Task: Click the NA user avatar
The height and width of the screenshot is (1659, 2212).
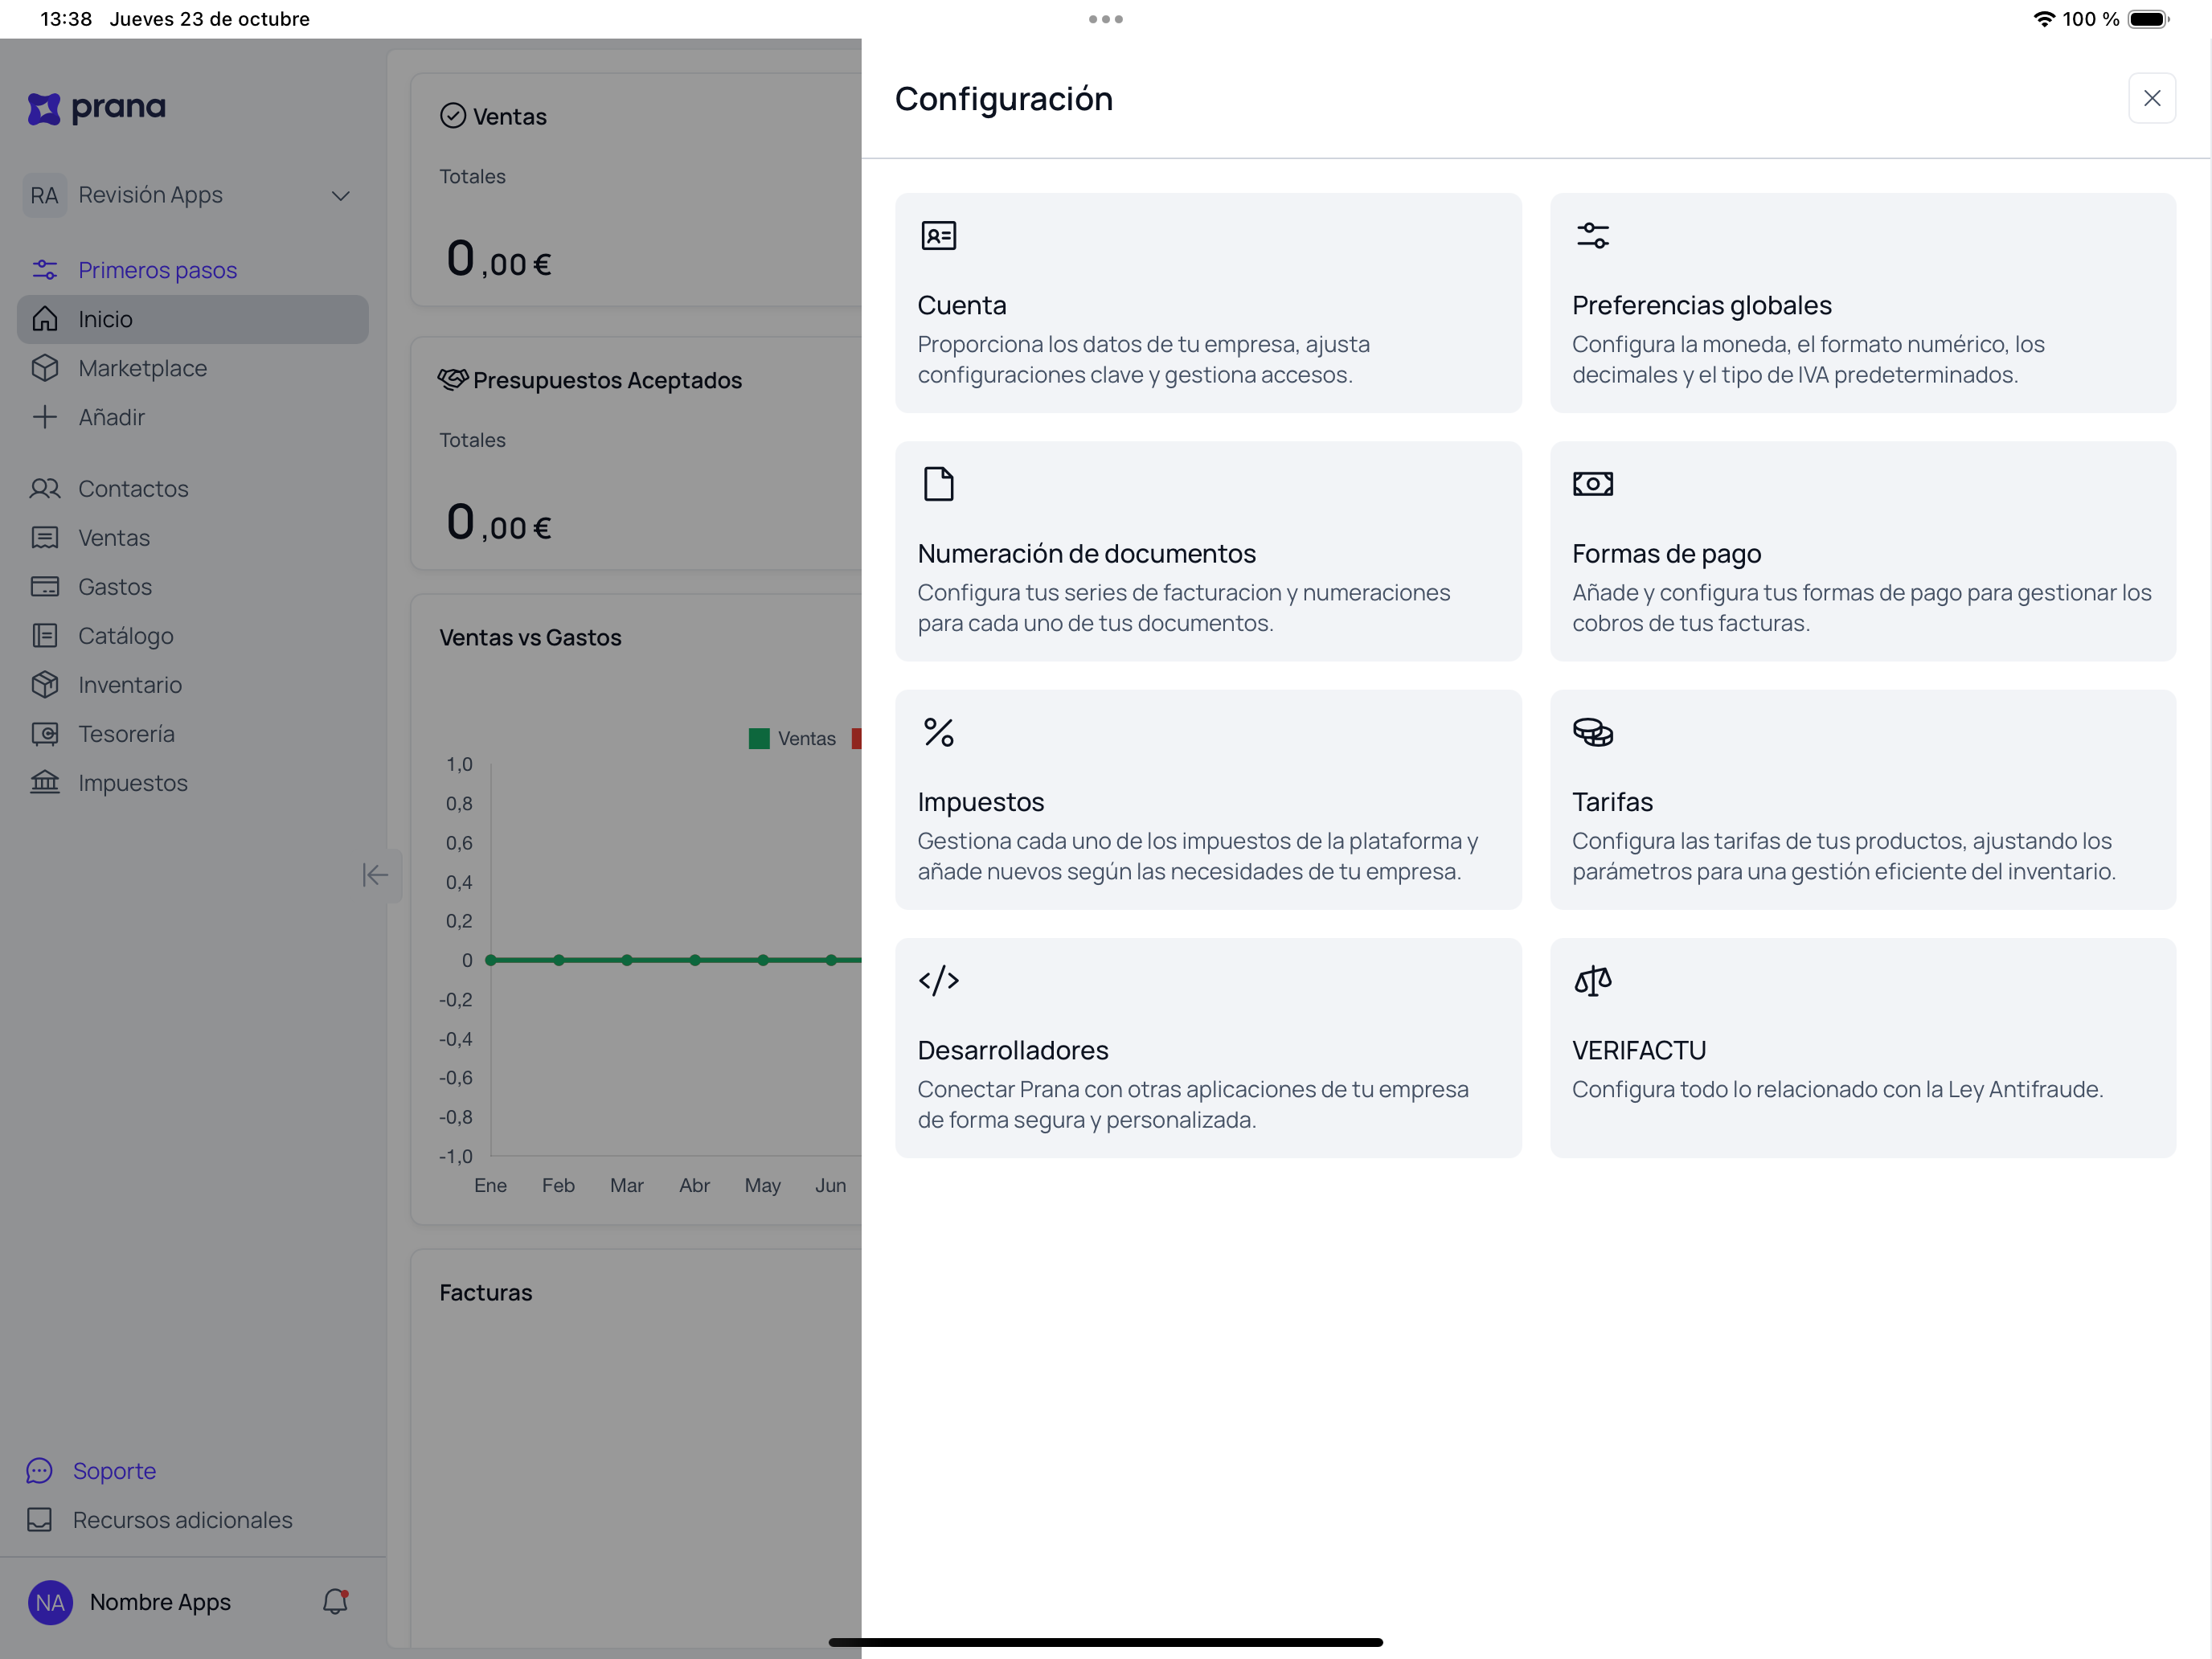Action: [50, 1602]
